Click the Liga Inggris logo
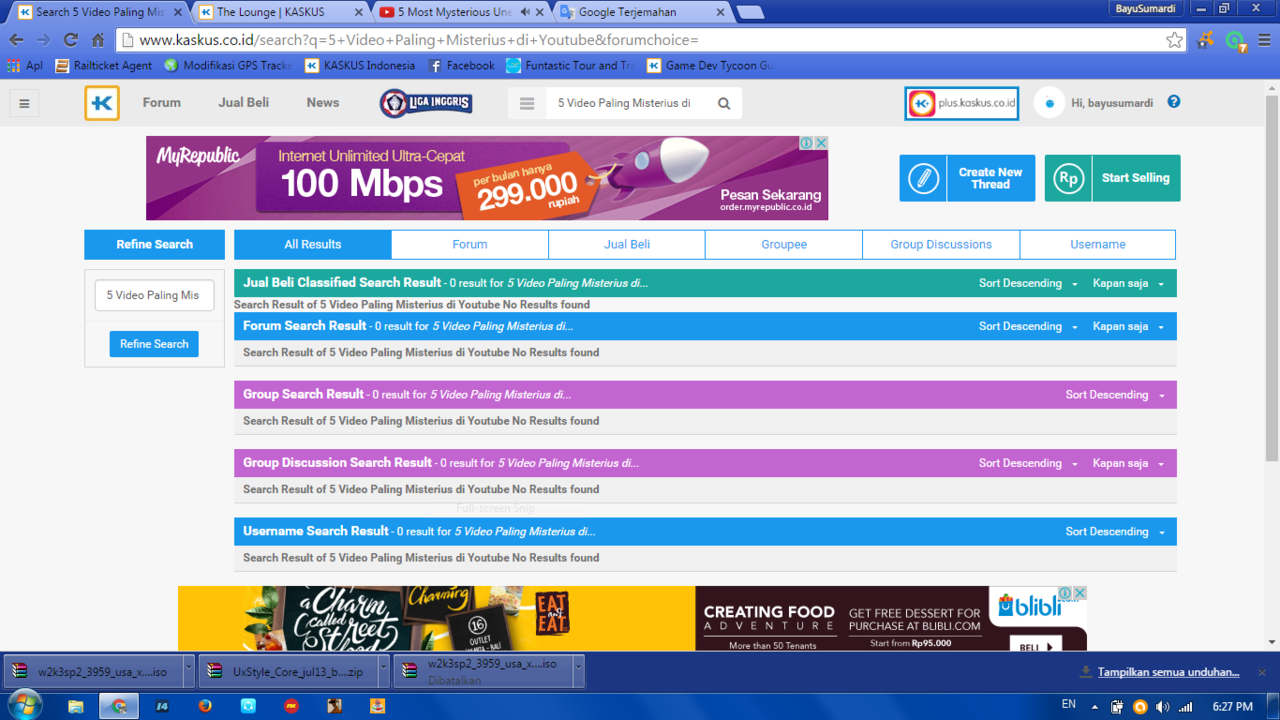 (x=426, y=103)
